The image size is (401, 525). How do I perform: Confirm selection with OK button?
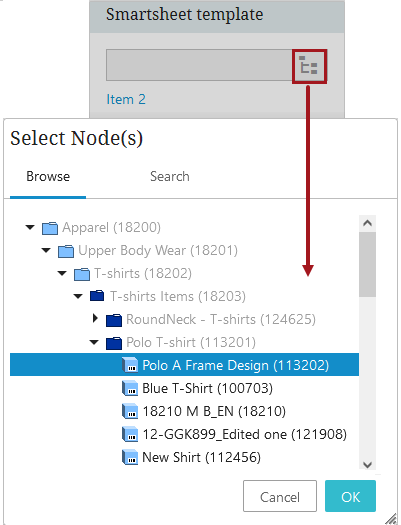[350, 496]
